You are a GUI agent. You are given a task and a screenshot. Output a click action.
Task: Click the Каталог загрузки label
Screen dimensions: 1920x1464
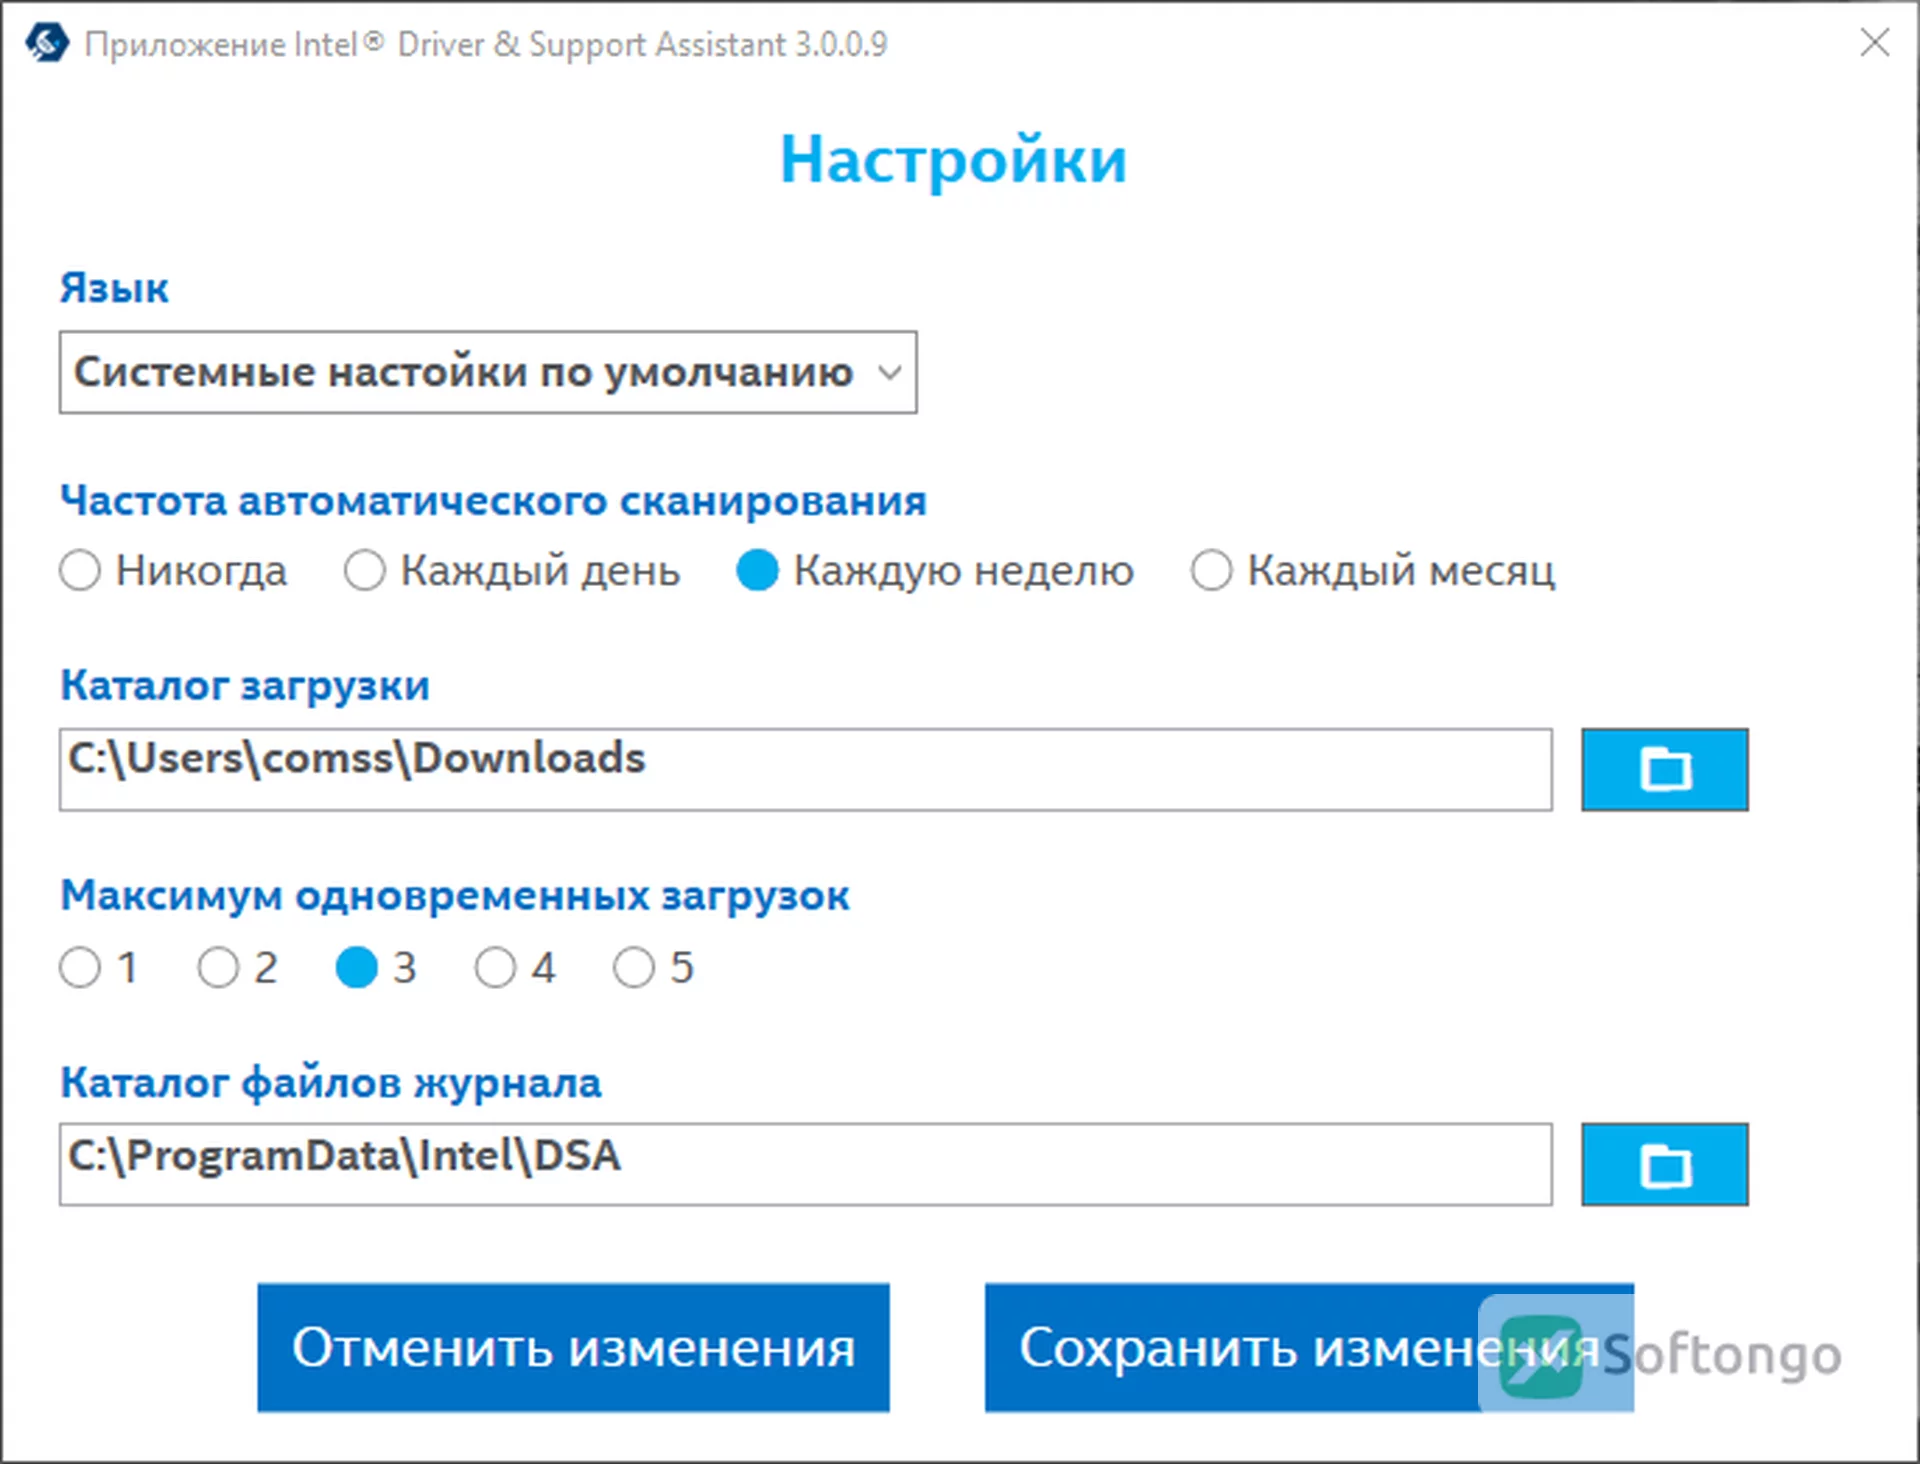click(245, 687)
